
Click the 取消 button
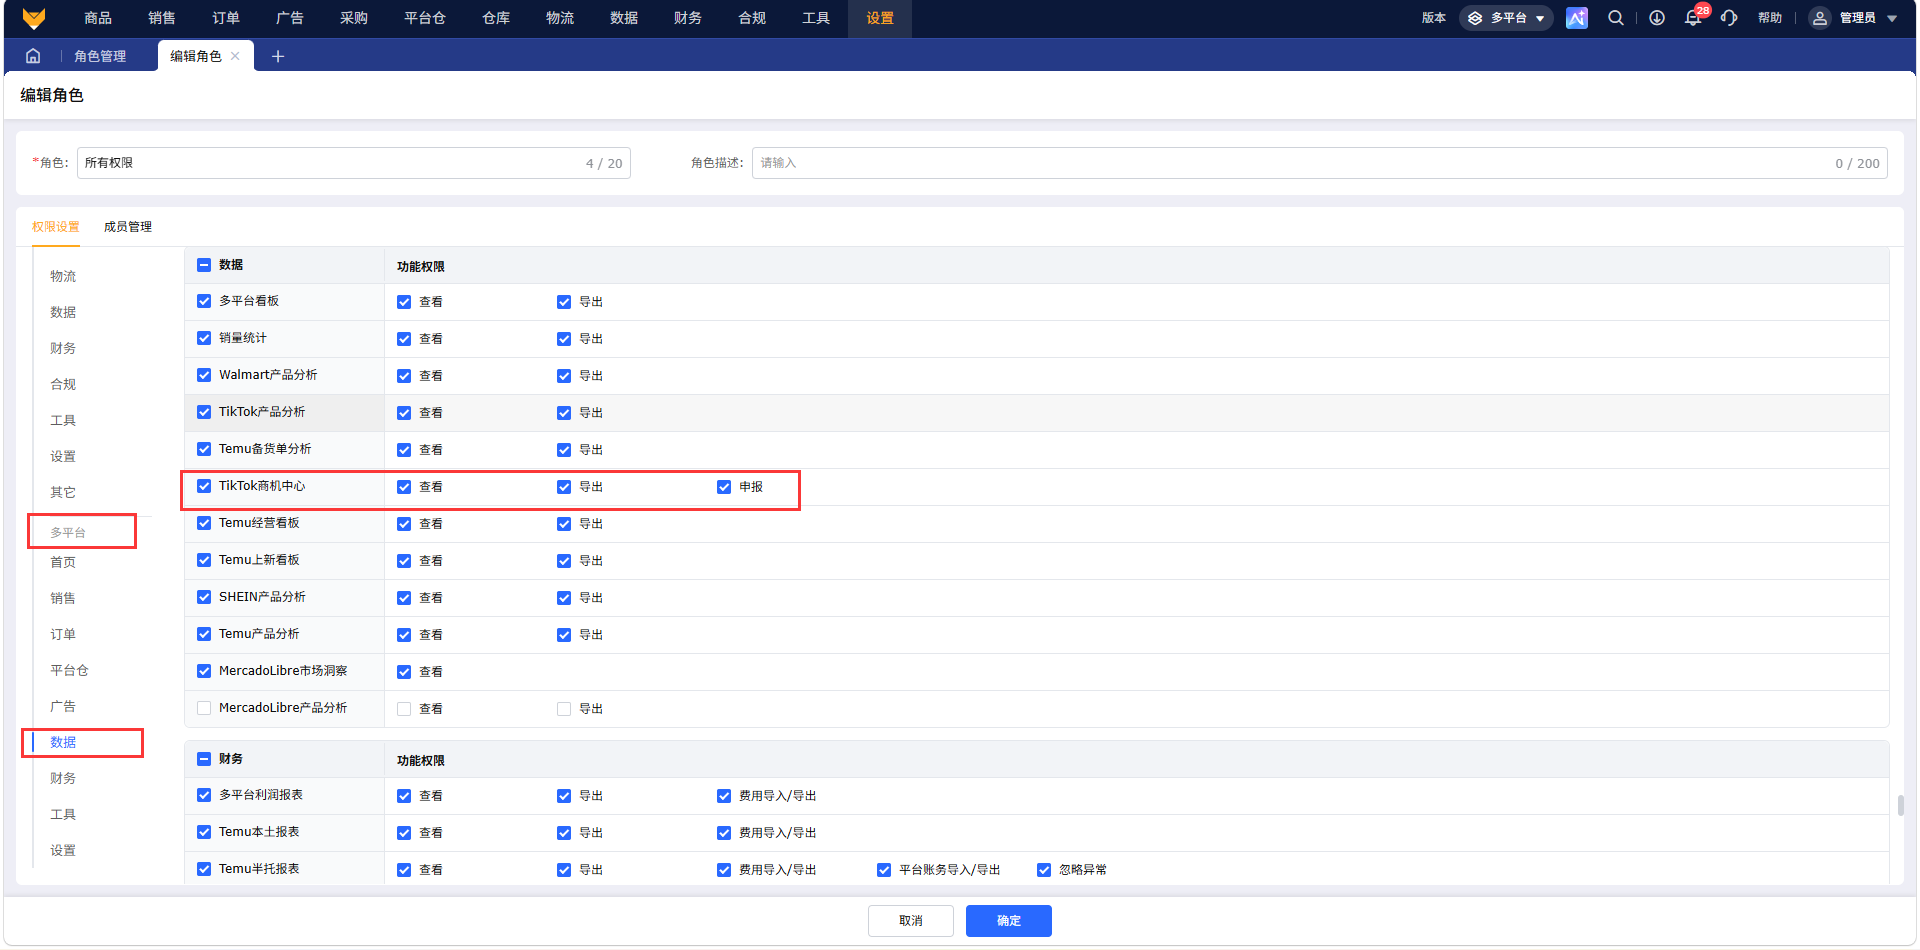tap(910, 921)
